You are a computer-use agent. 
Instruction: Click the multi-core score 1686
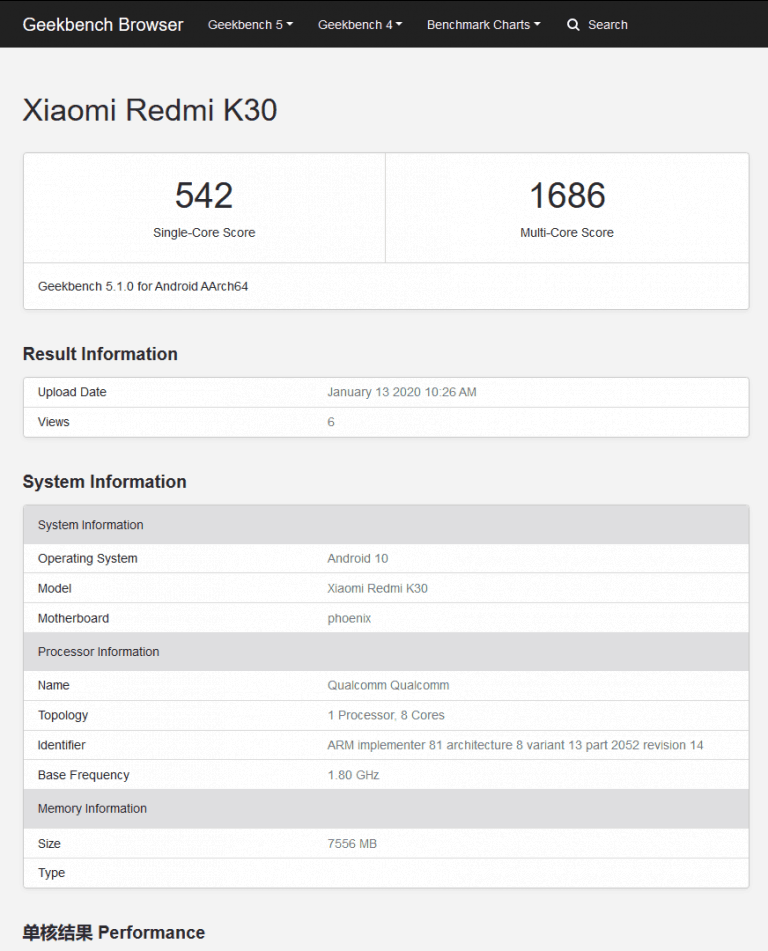tap(567, 195)
